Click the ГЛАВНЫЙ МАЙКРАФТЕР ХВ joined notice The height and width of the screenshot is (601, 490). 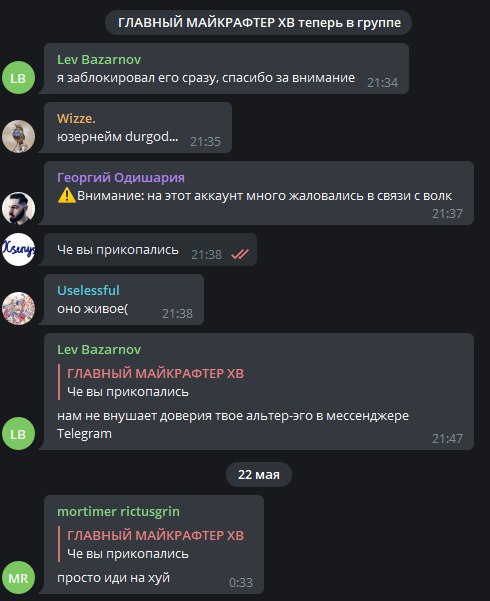[259, 23]
